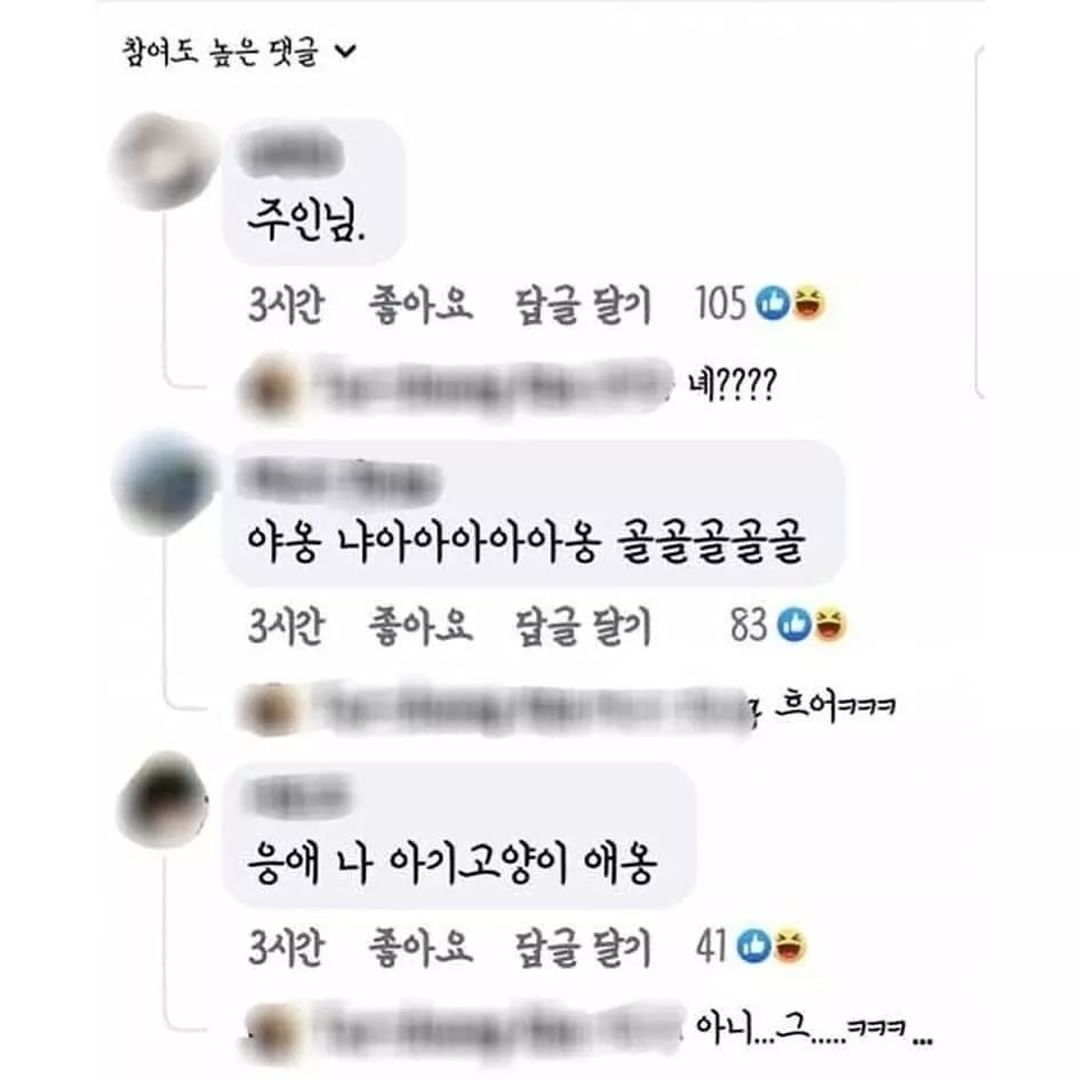Open the profile picture of the 주인님. commenter

[x=163, y=161]
